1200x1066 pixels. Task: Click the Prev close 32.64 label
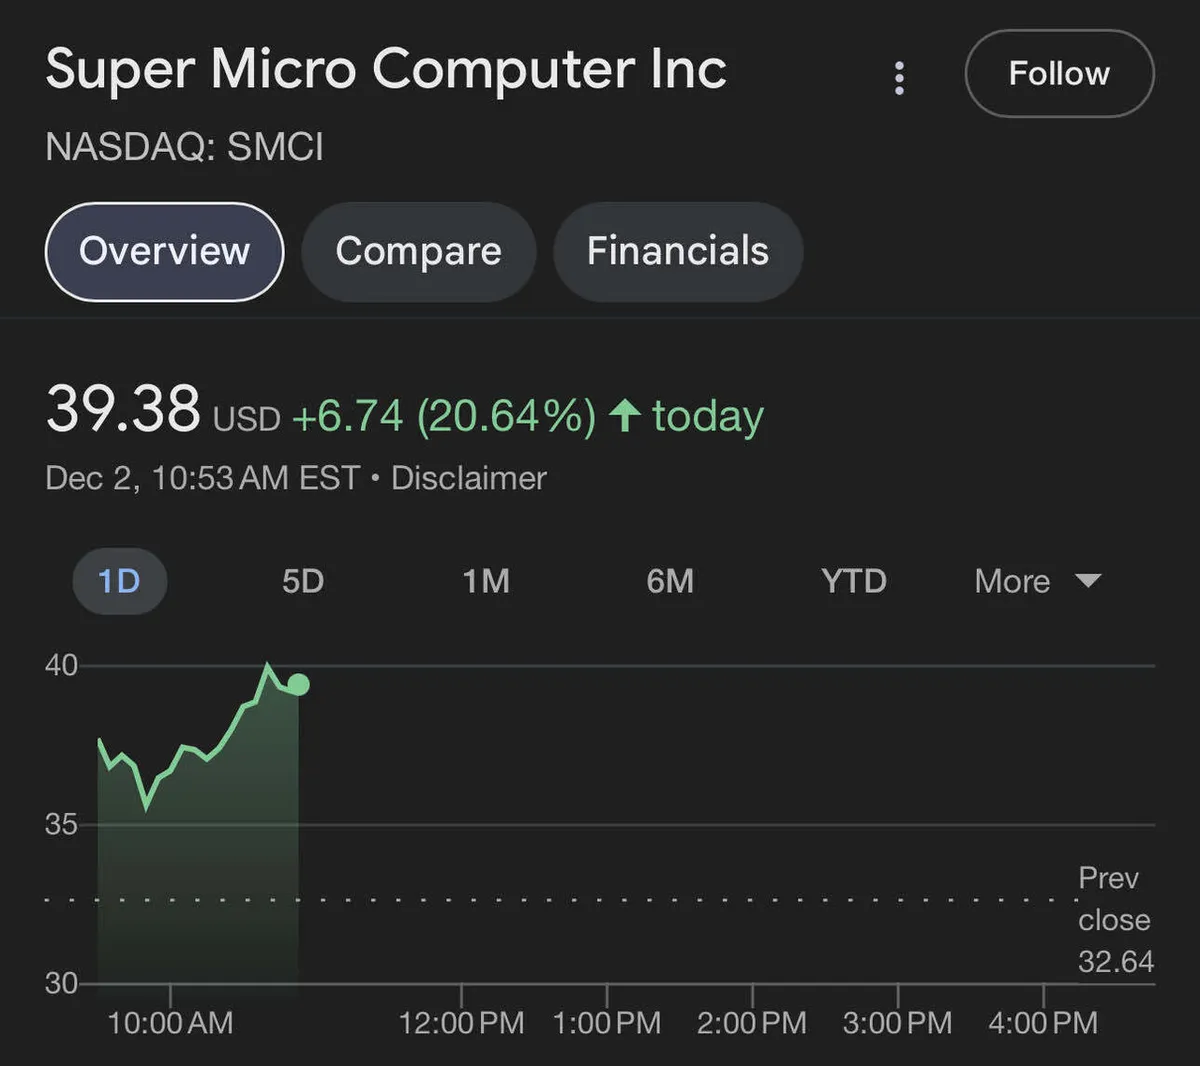tap(1114, 920)
